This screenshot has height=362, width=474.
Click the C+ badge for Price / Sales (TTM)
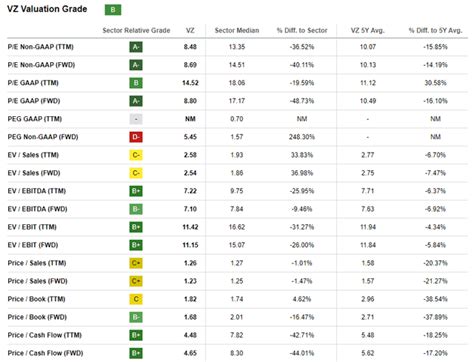tap(136, 263)
